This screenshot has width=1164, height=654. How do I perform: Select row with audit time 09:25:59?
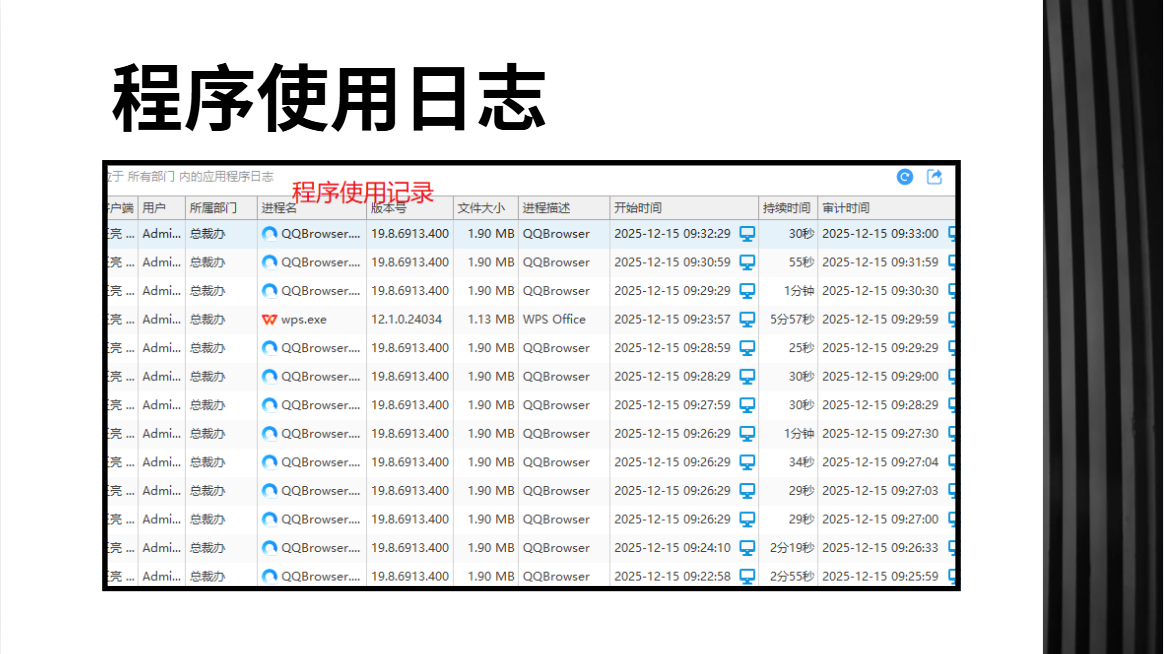click(531, 576)
